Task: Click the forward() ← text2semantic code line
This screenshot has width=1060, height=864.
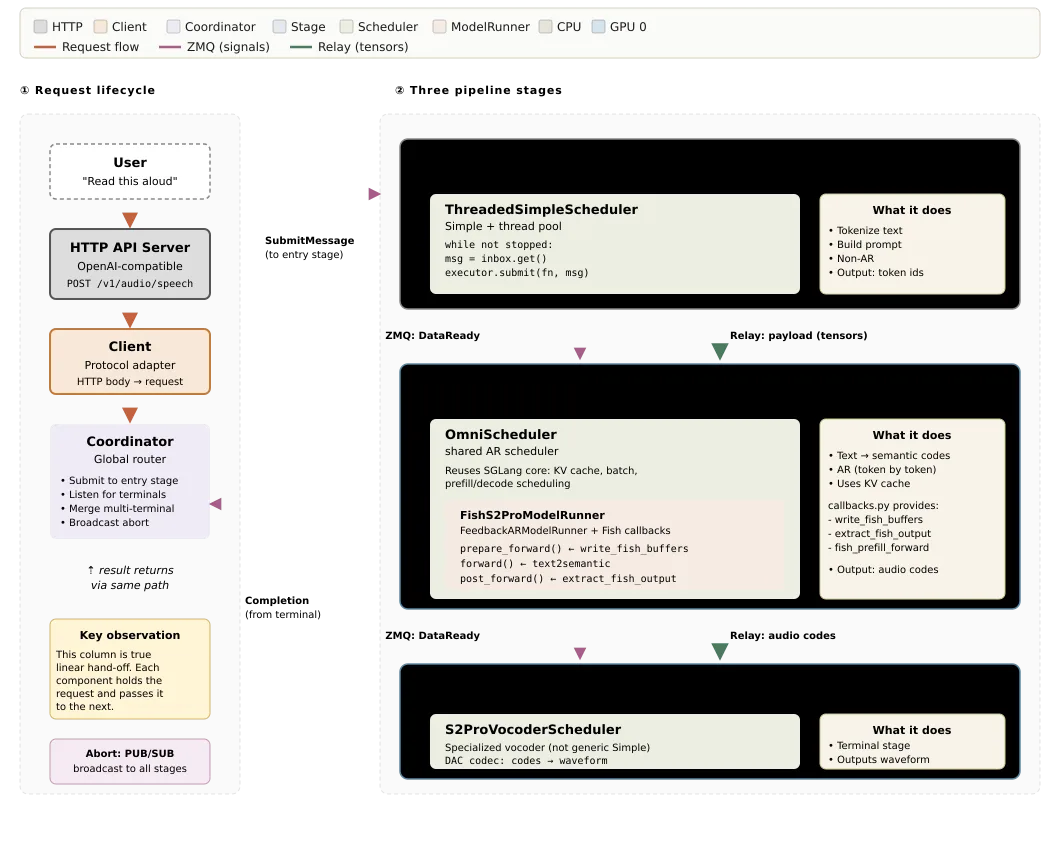Action: pos(535,563)
